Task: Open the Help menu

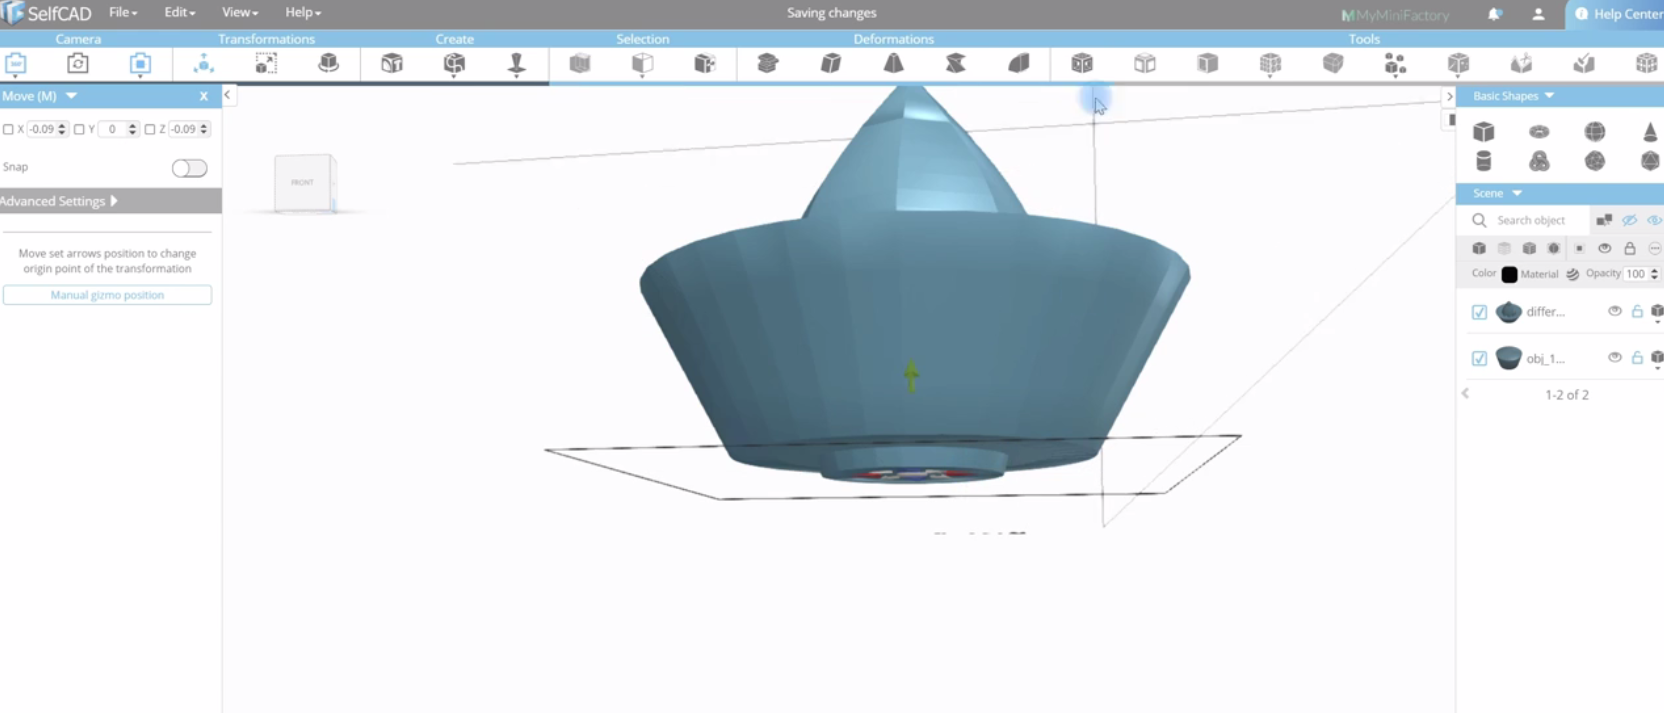Action: pos(303,13)
